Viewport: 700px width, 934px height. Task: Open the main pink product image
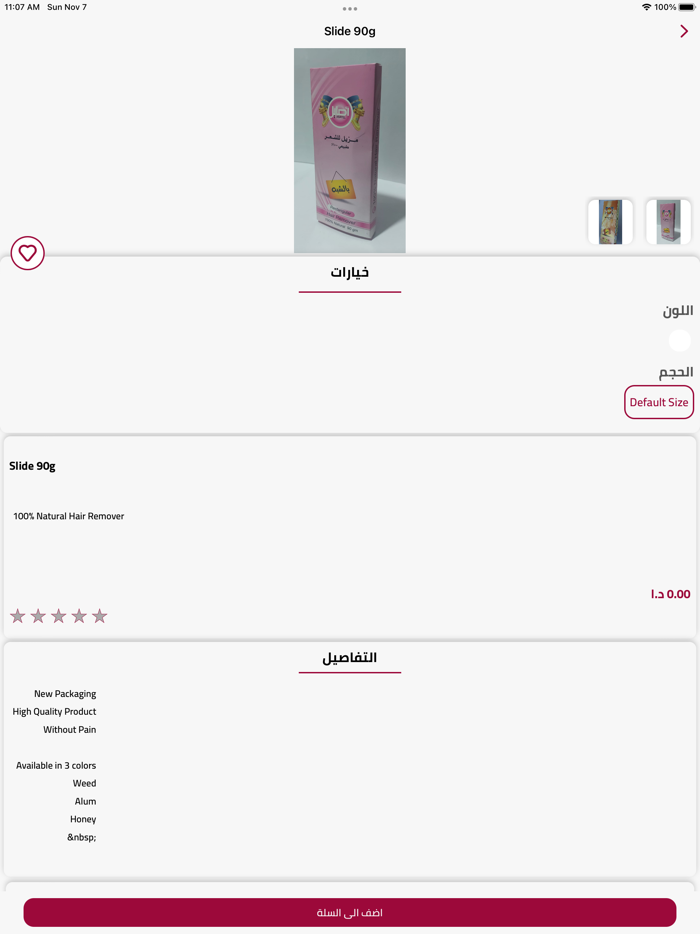(350, 151)
